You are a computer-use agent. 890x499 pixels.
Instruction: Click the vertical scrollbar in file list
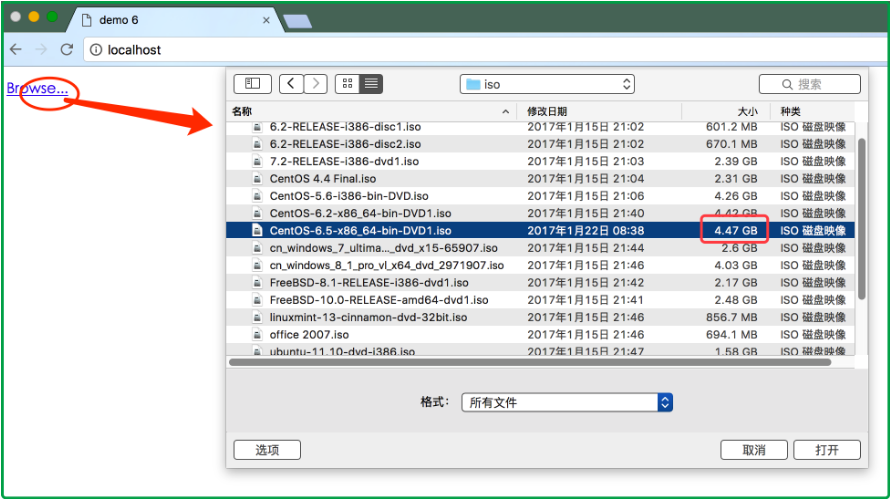click(x=862, y=219)
